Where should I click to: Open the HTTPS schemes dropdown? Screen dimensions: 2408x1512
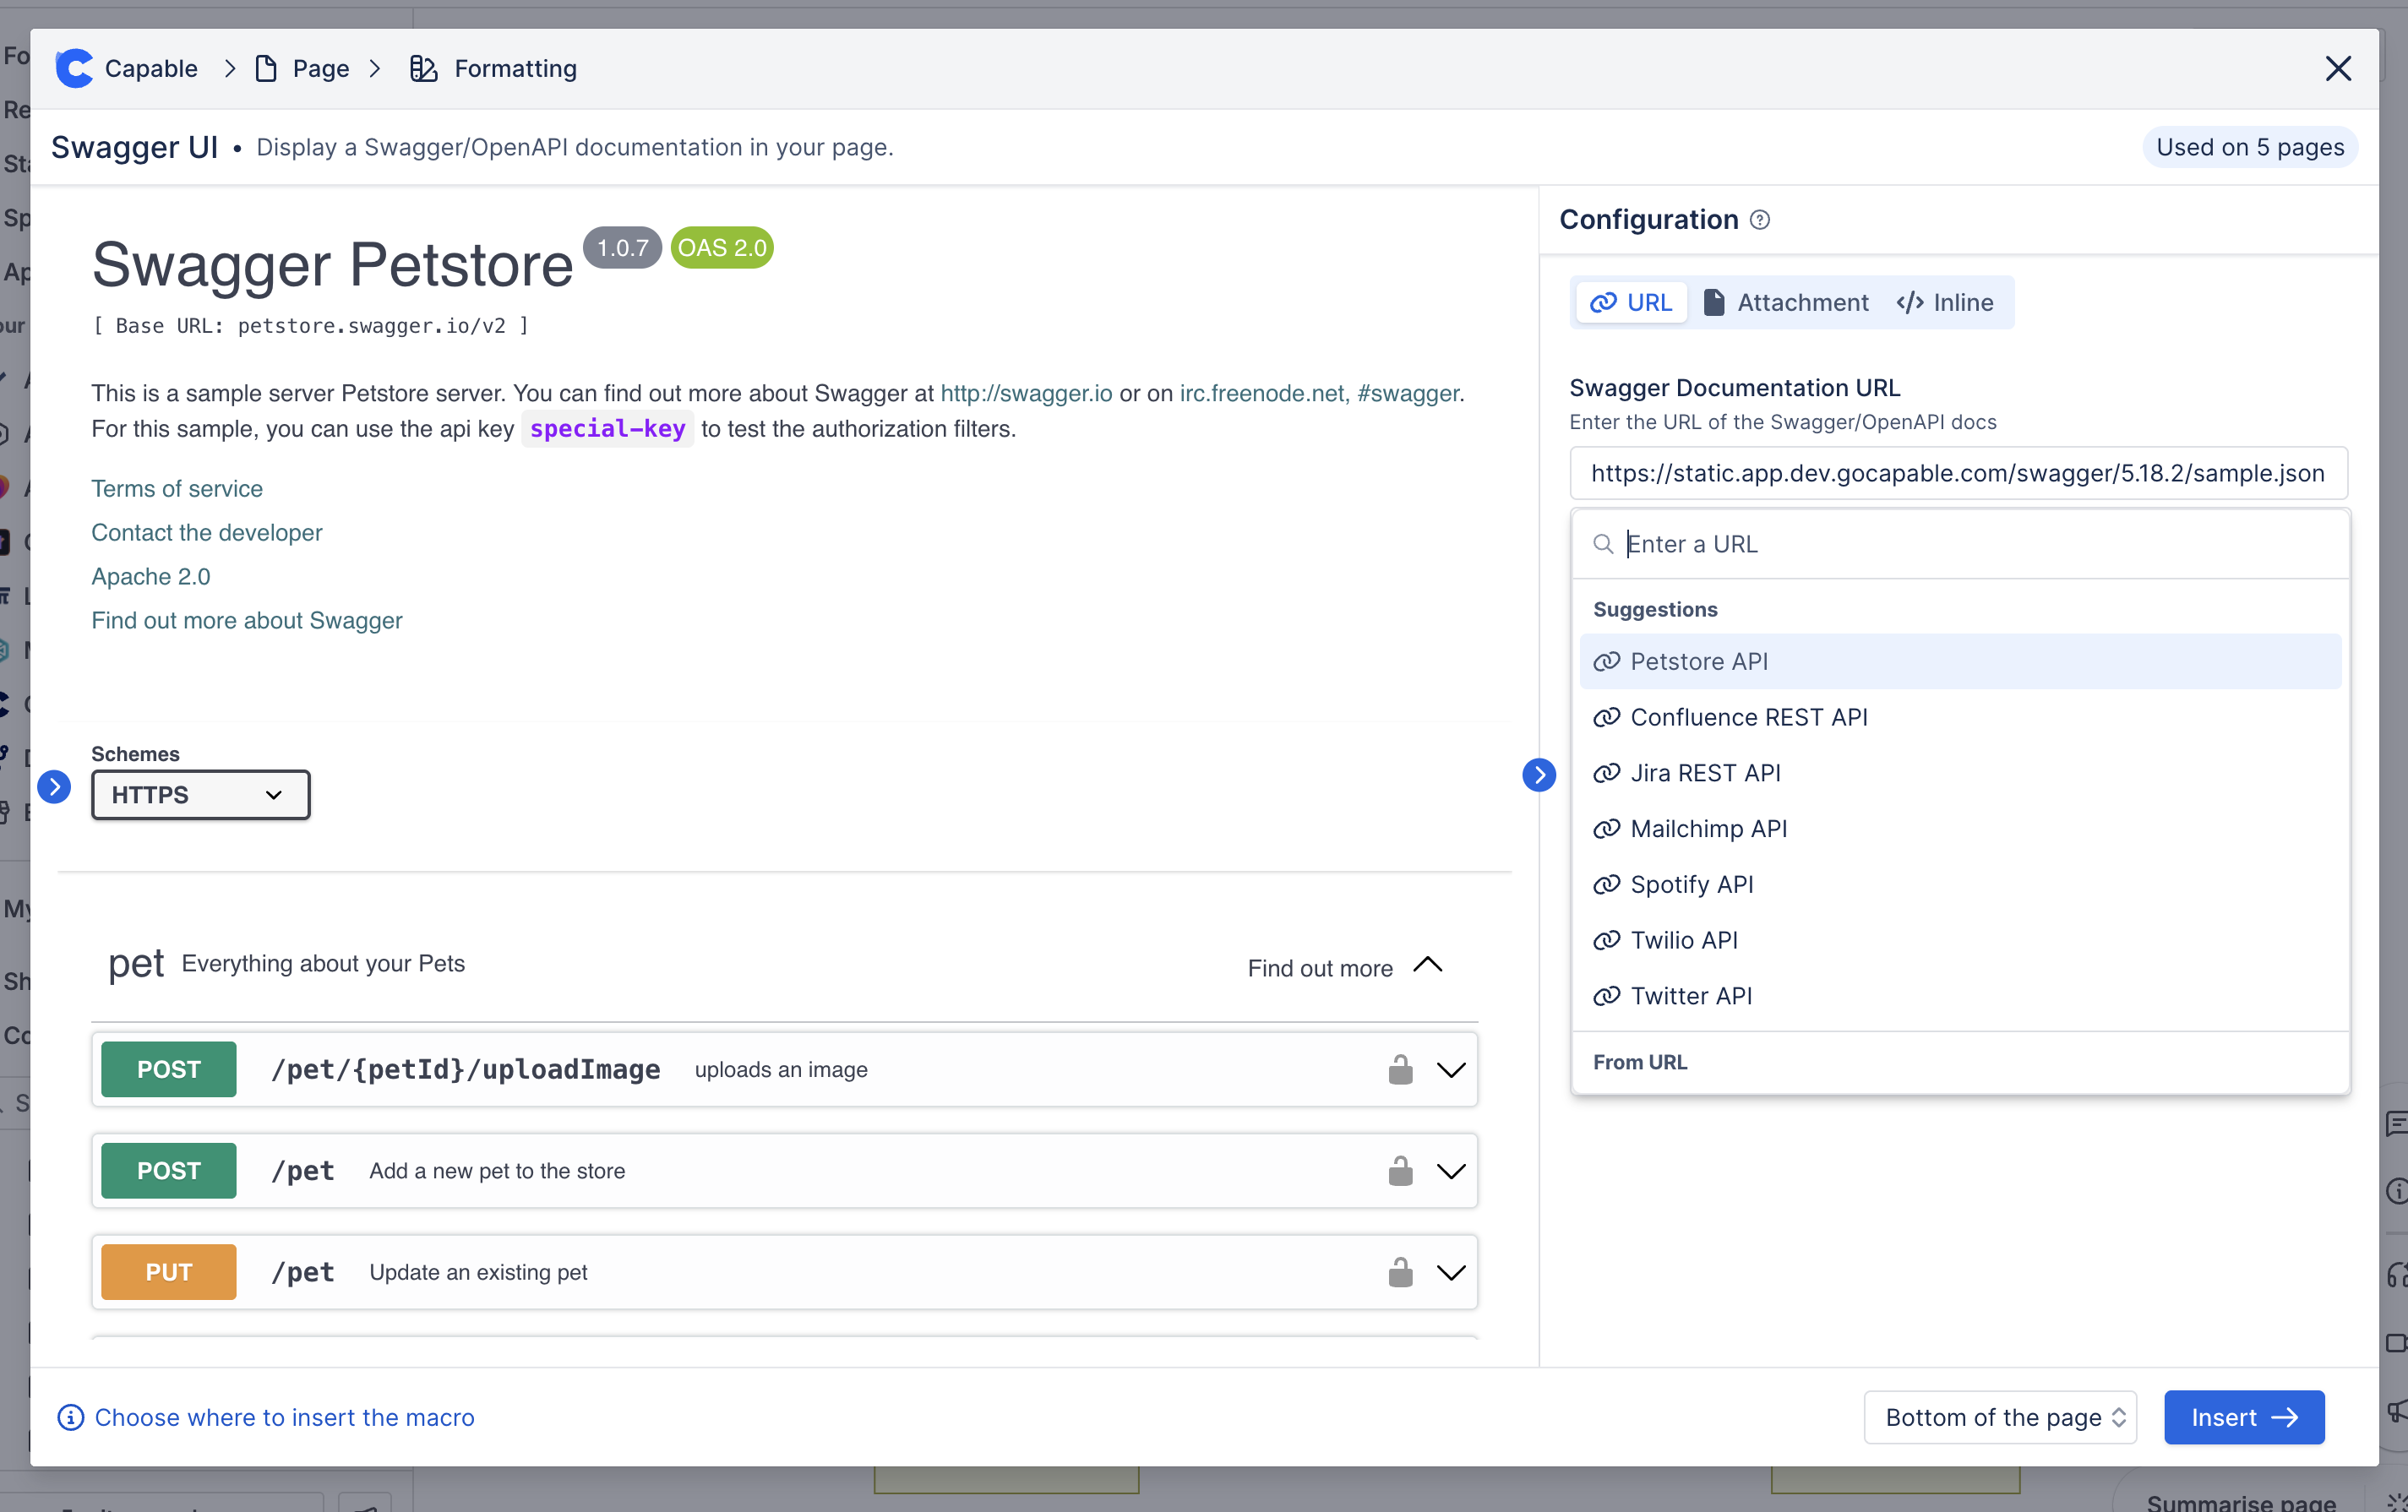point(200,795)
